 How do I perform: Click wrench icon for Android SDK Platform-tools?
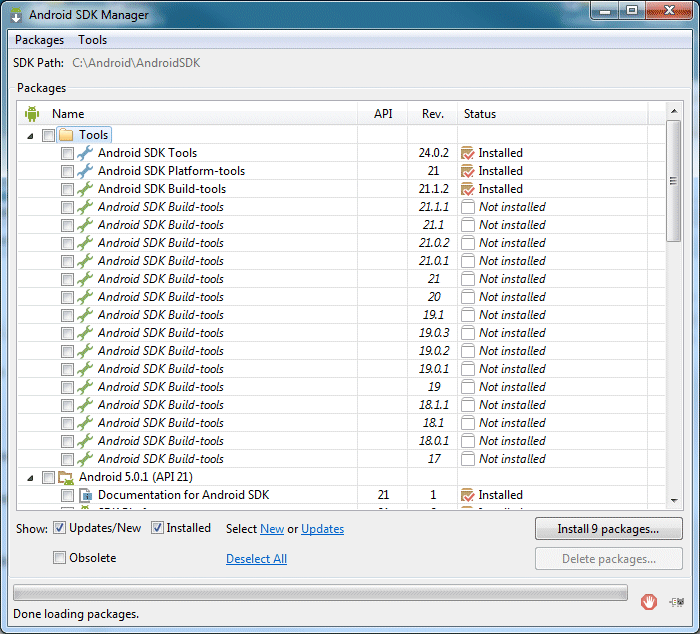click(85, 171)
